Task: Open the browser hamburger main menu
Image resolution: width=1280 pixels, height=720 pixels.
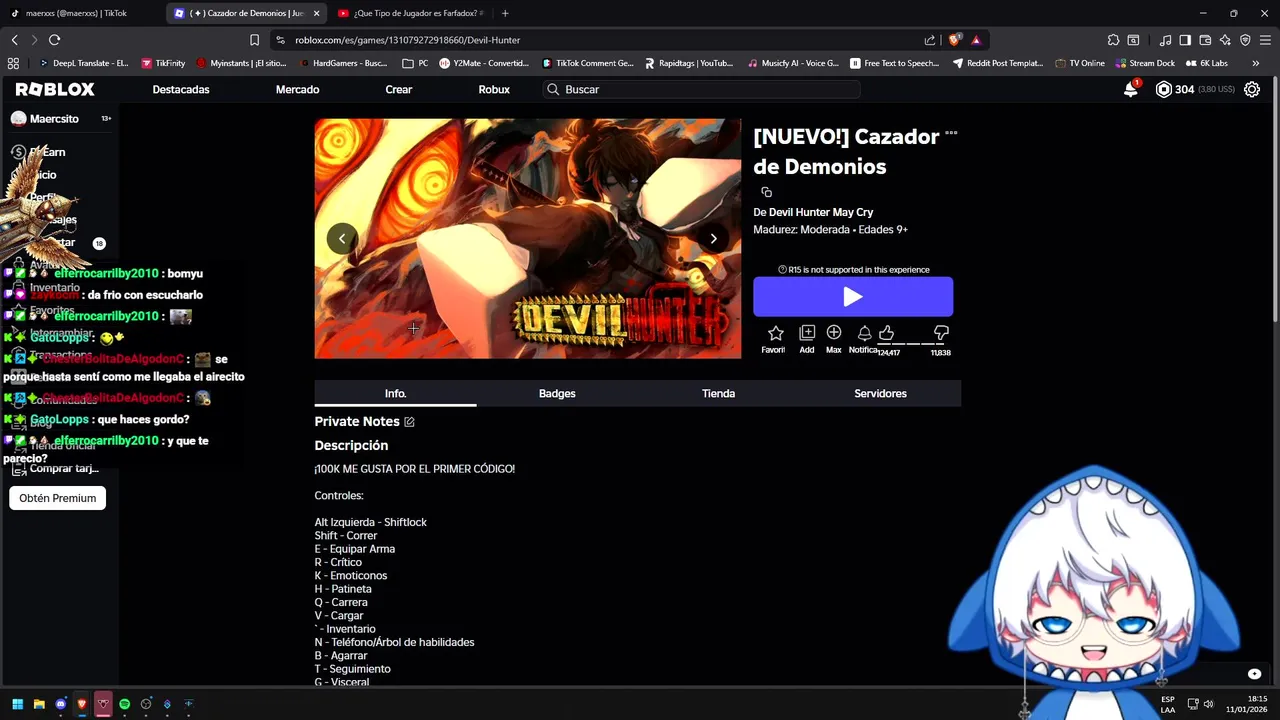Action: pos(1265,40)
